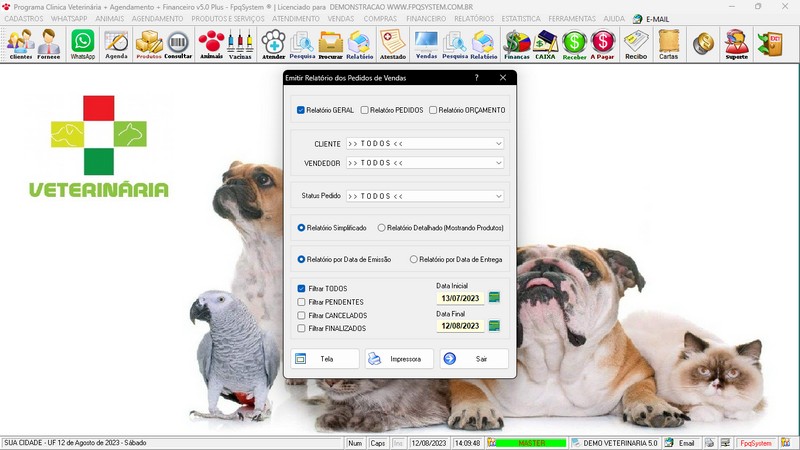Click the Procurar folder icon
This screenshot has height=450, width=800.
tap(331, 44)
